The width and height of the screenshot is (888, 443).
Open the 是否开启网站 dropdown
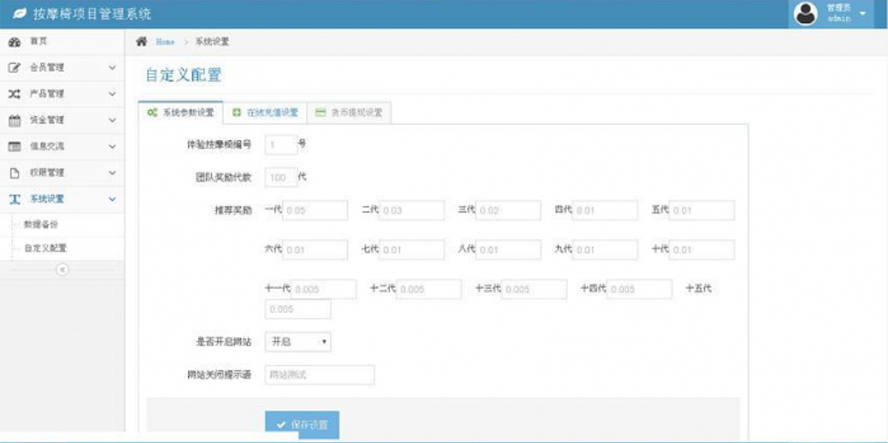pyautogui.click(x=298, y=342)
